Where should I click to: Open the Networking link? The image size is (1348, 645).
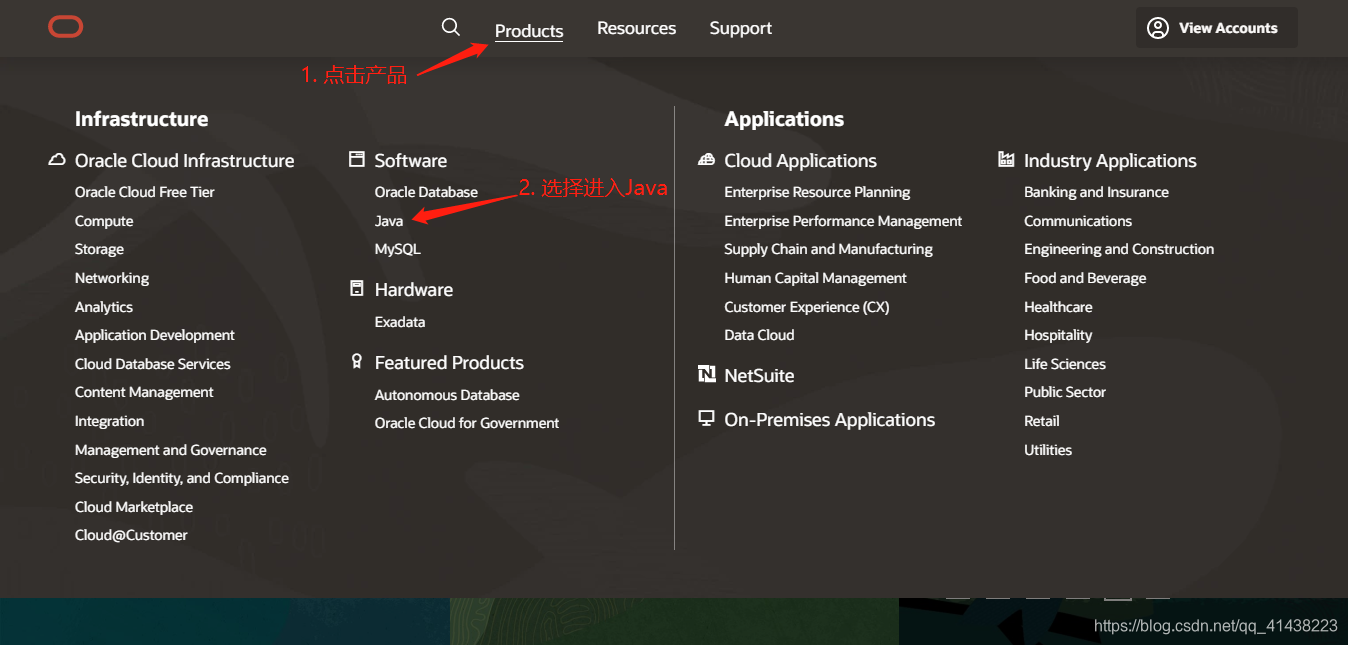pos(112,278)
